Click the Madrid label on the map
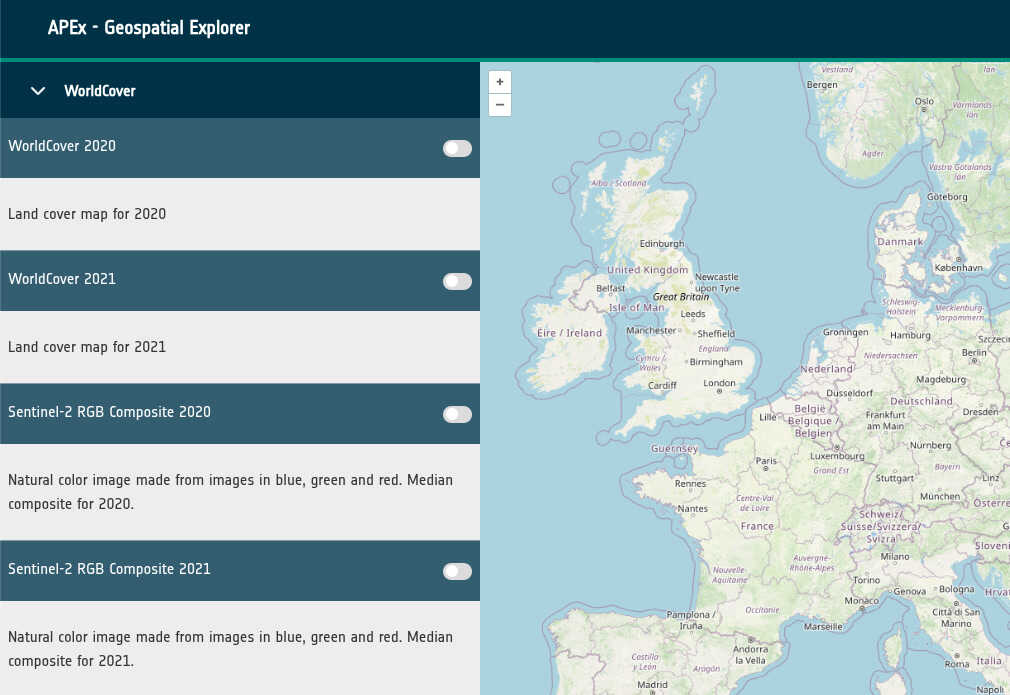 point(652,686)
